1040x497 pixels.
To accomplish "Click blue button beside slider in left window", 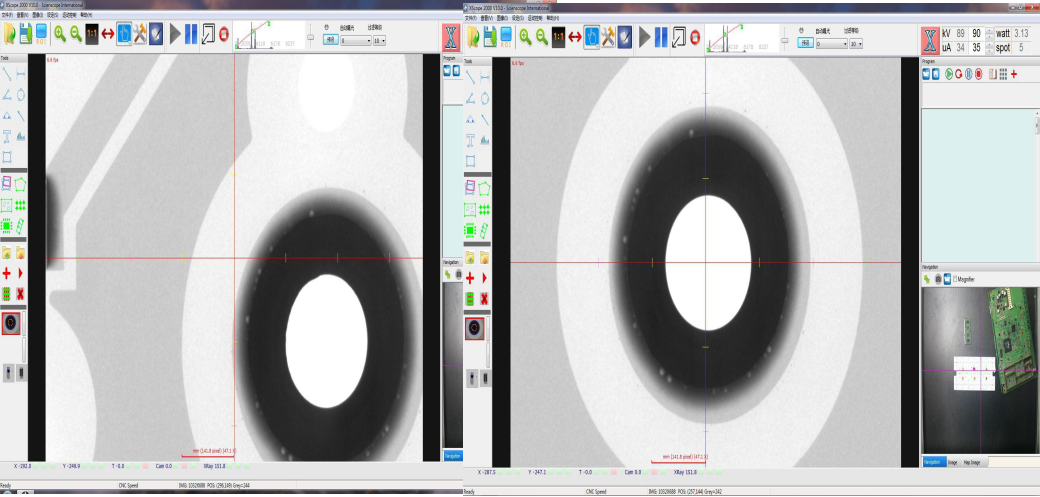I will tap(330, 40).
